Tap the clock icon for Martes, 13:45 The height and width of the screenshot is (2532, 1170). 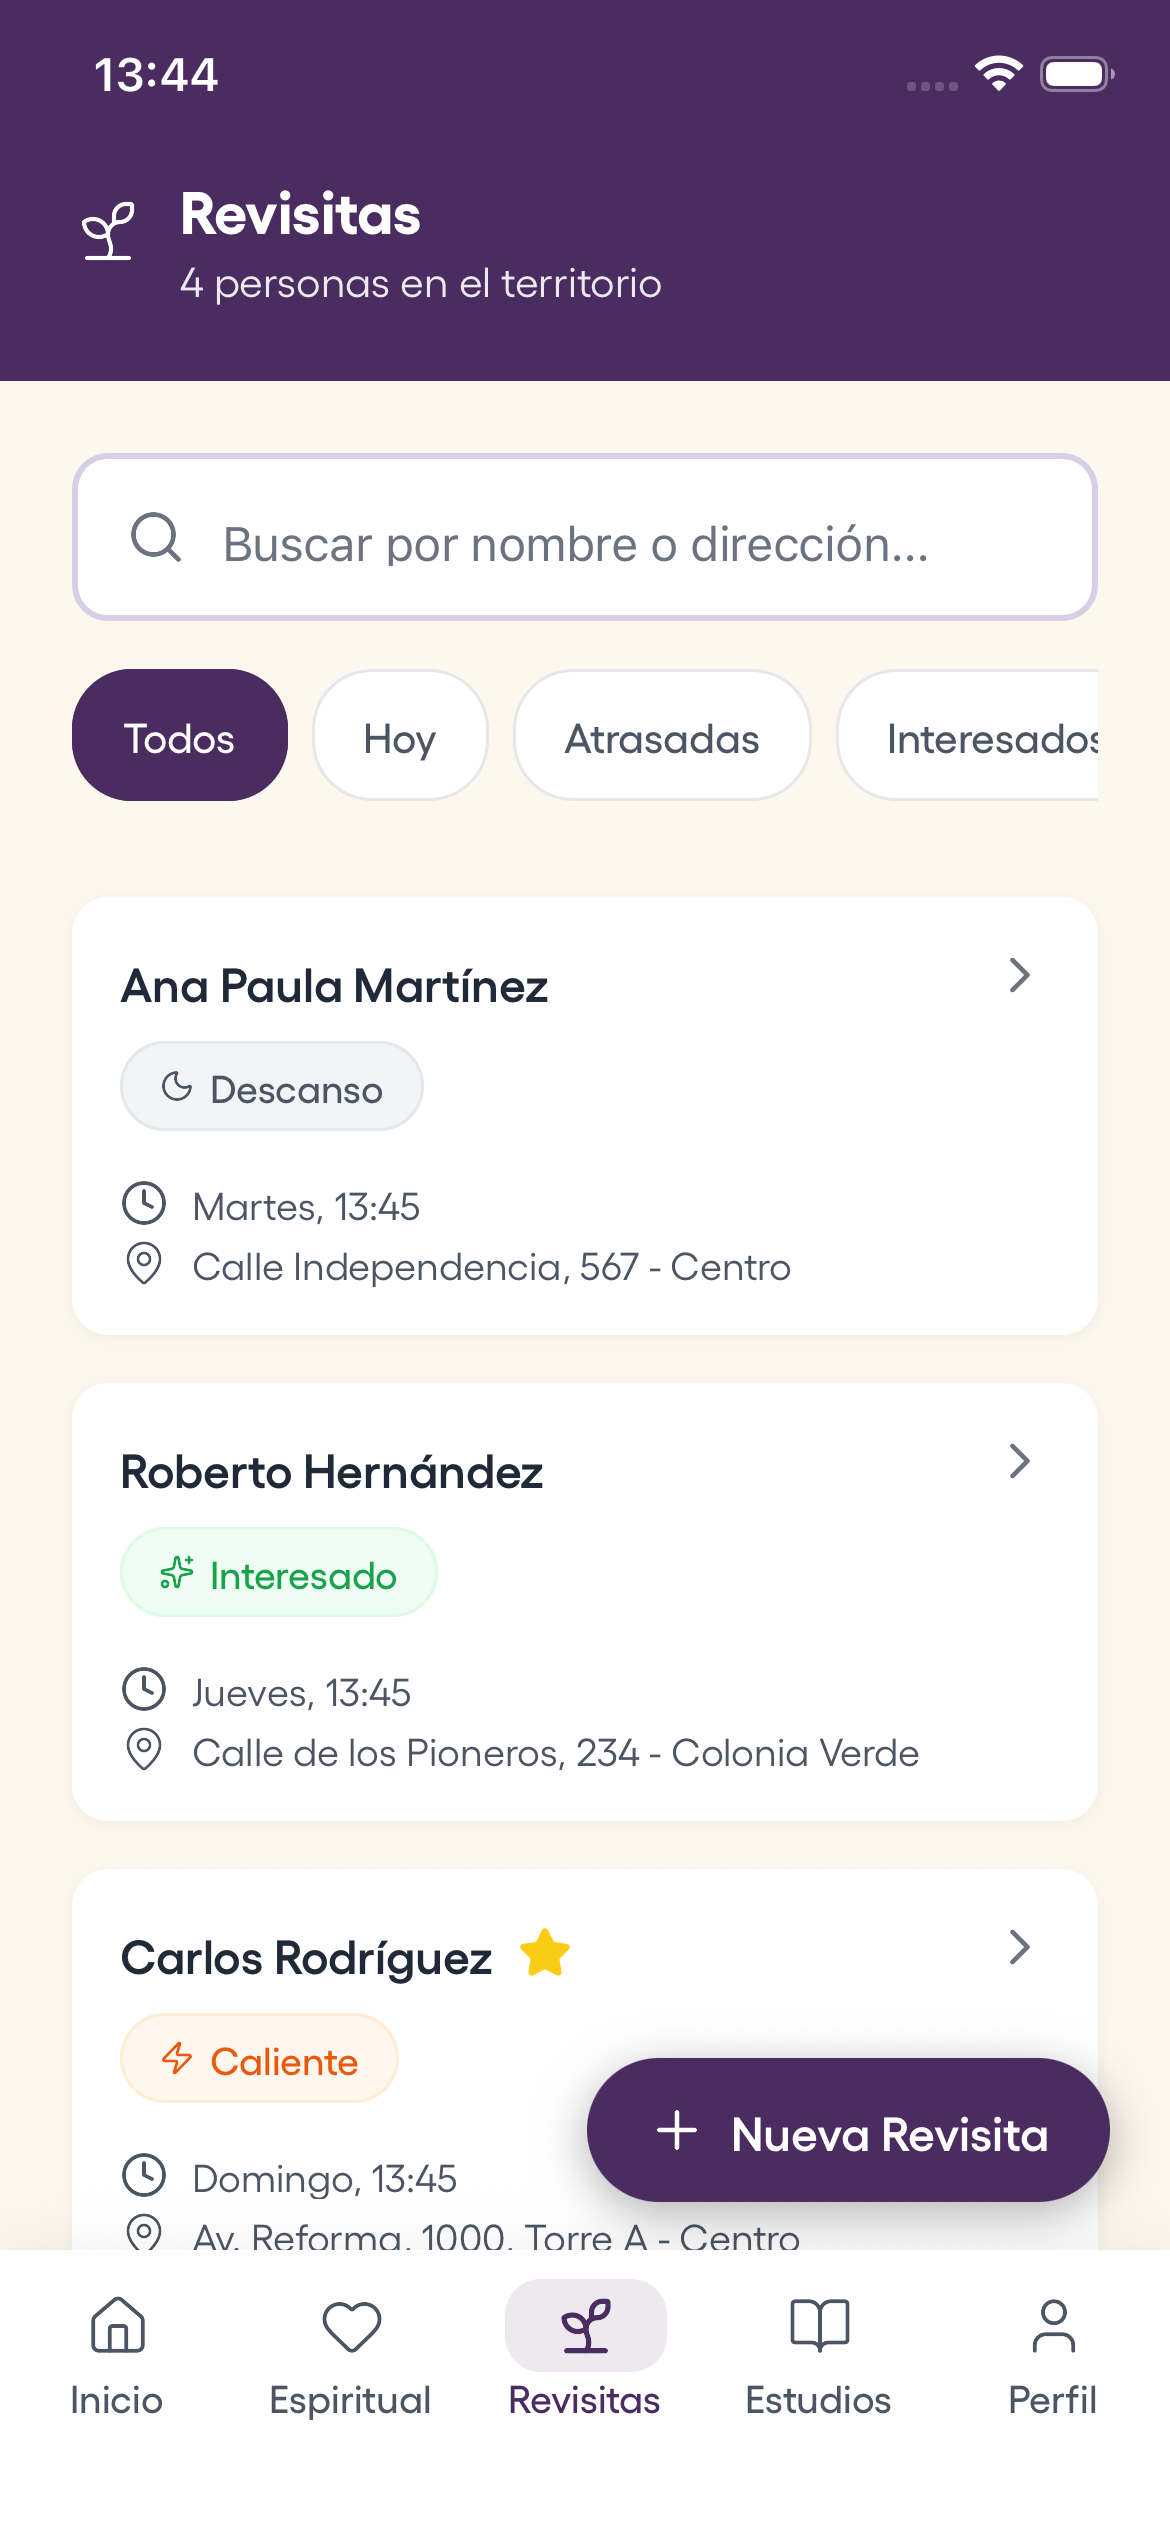pos(144,1203)
